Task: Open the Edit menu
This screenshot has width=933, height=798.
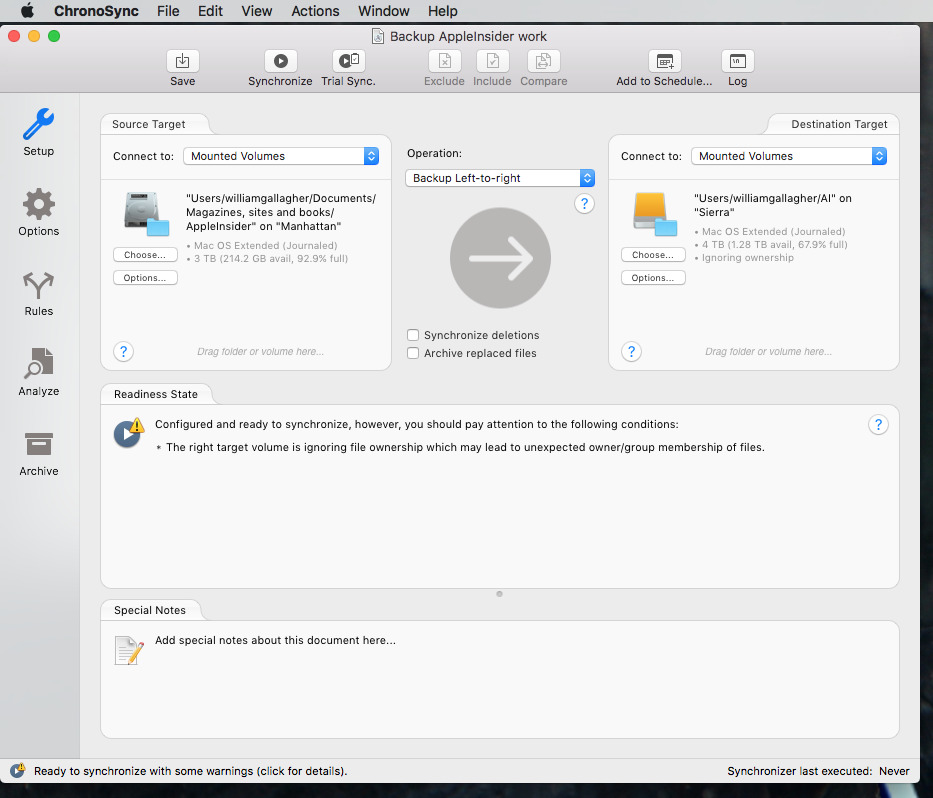Action: coord(210,11)
